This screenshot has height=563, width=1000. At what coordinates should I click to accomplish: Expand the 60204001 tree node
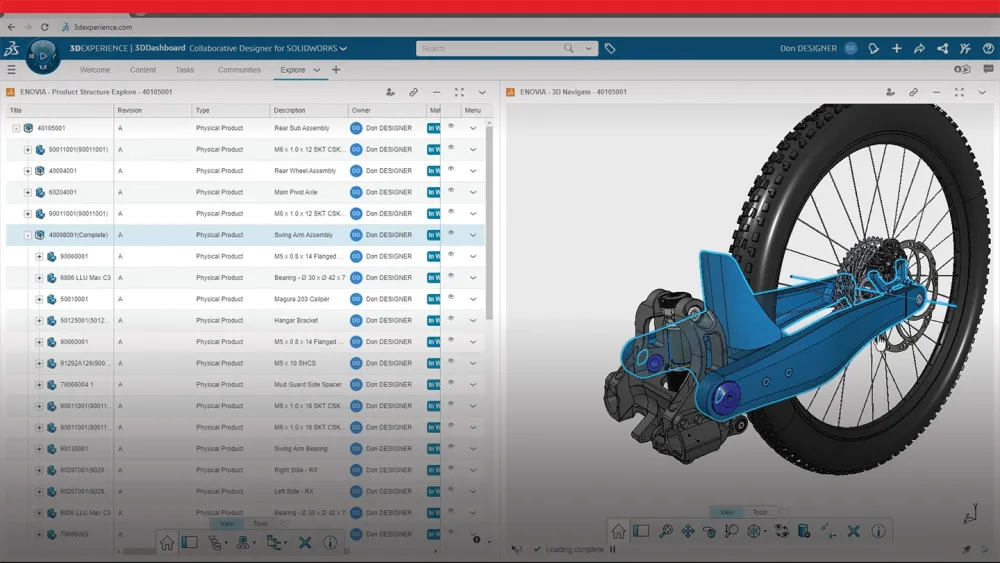27,193
